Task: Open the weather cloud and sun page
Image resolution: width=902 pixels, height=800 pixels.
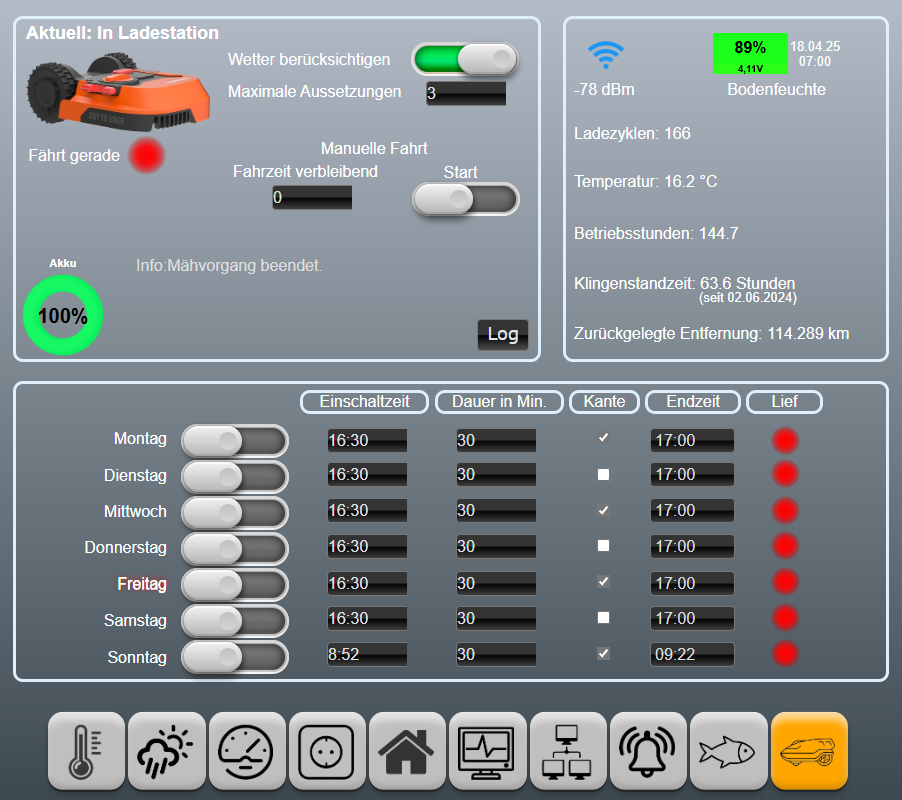Action: (x=167, y=751)
